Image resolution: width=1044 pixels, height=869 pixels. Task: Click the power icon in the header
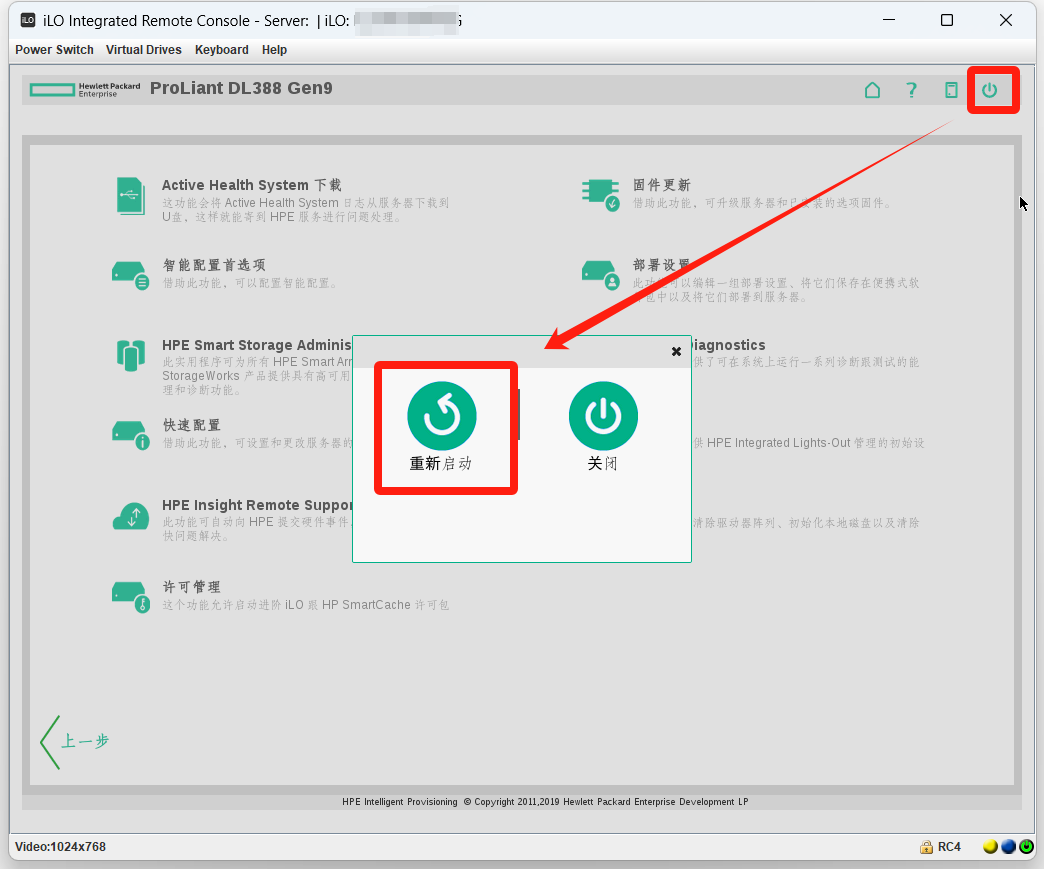tap(989, 90)
